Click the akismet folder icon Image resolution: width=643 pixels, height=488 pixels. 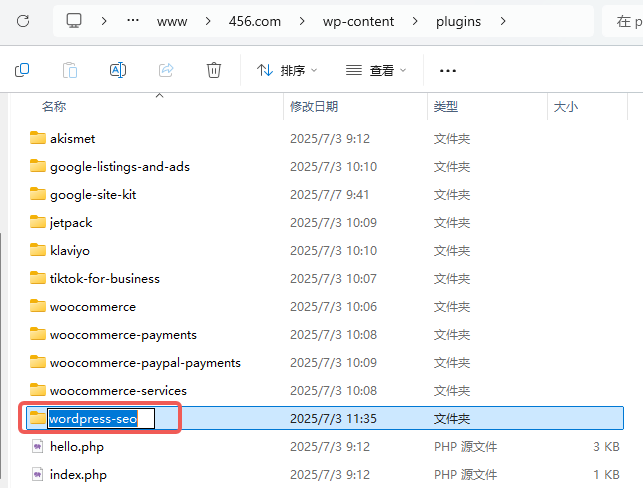[x=38, y=138]
